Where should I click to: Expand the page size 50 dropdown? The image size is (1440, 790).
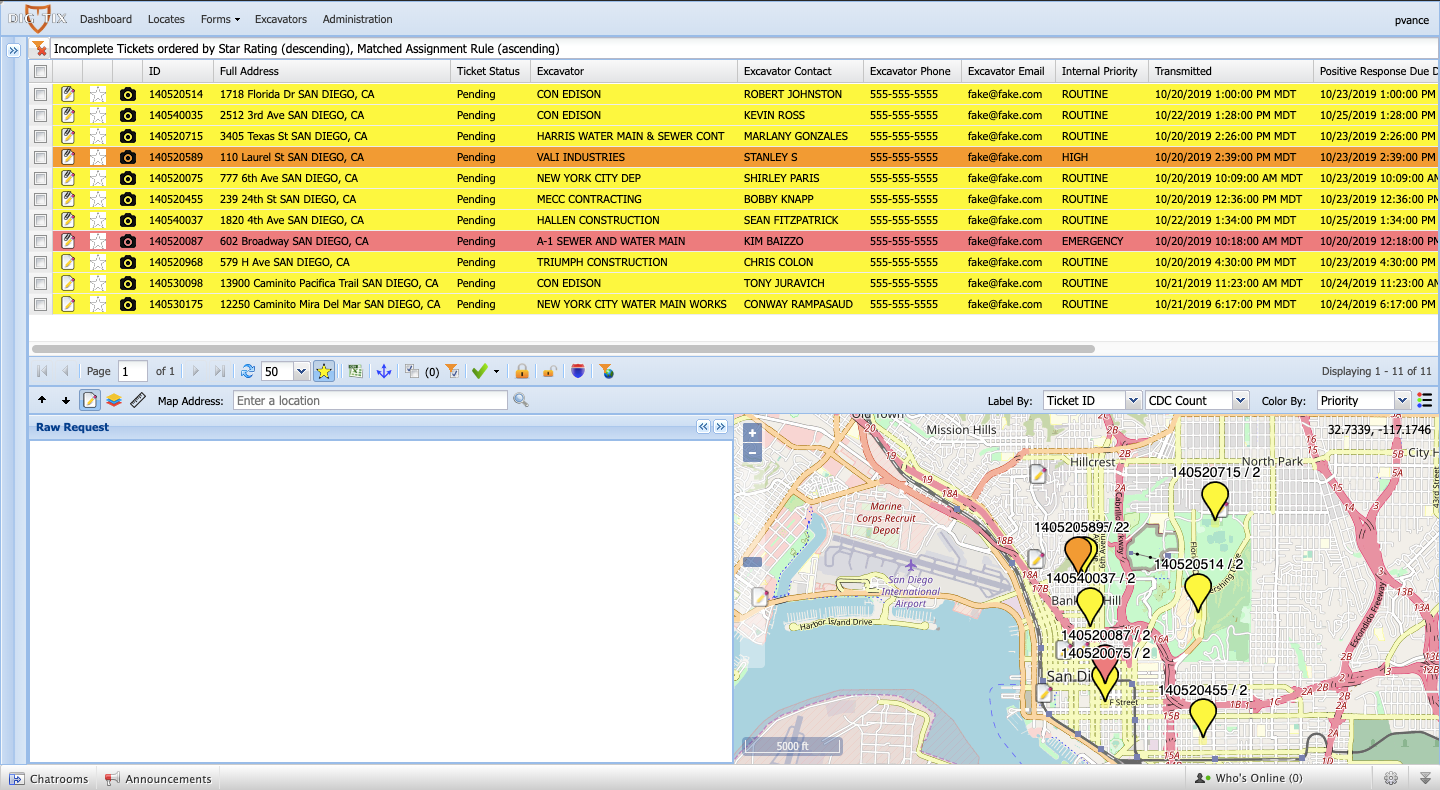[x=301, y=371]
